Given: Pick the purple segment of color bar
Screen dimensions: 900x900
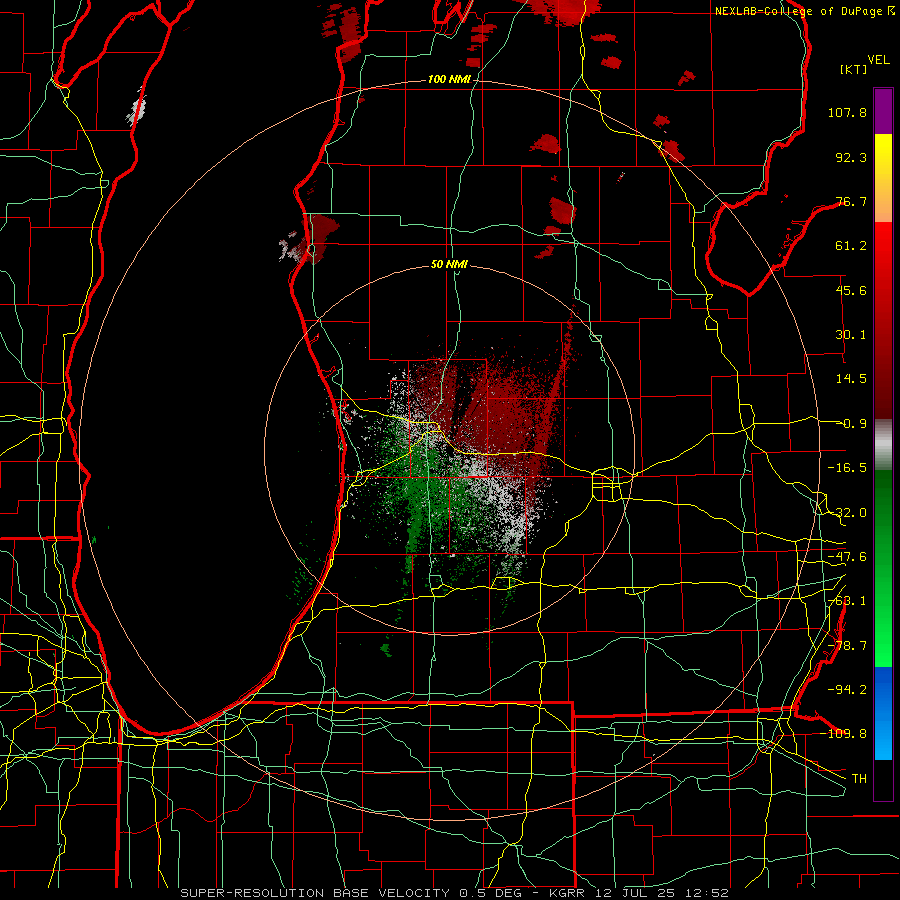Looking at the screenshot, I should [x=883, y=111].
